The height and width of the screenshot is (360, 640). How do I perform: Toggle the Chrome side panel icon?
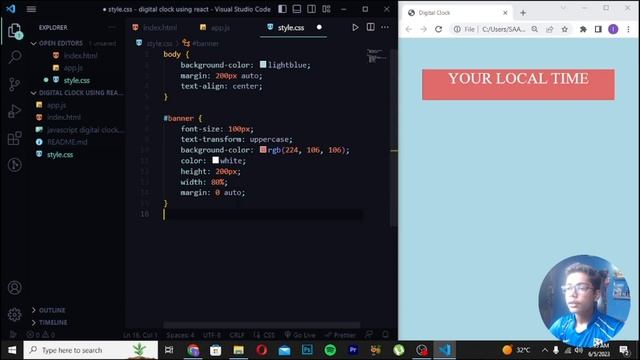click(x=598, y=29)
